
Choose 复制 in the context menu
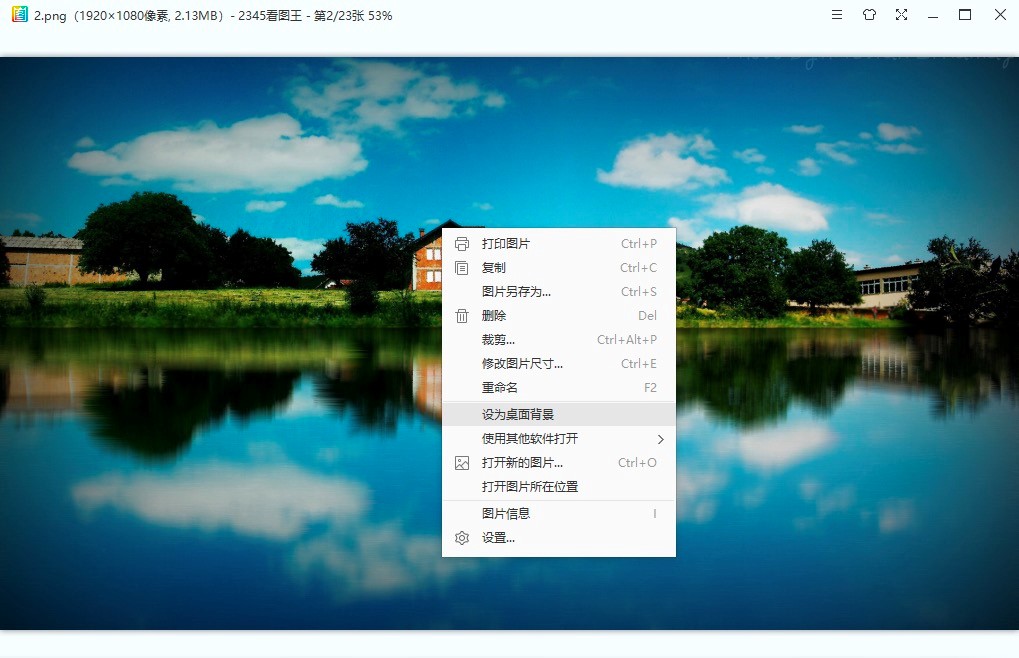pos(559,268)
